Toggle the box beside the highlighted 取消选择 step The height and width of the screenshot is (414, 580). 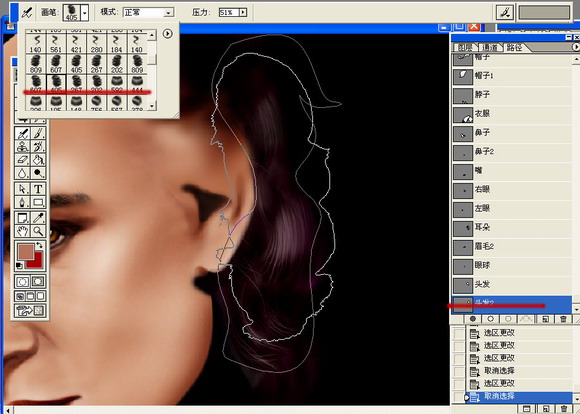pos(459,397)
